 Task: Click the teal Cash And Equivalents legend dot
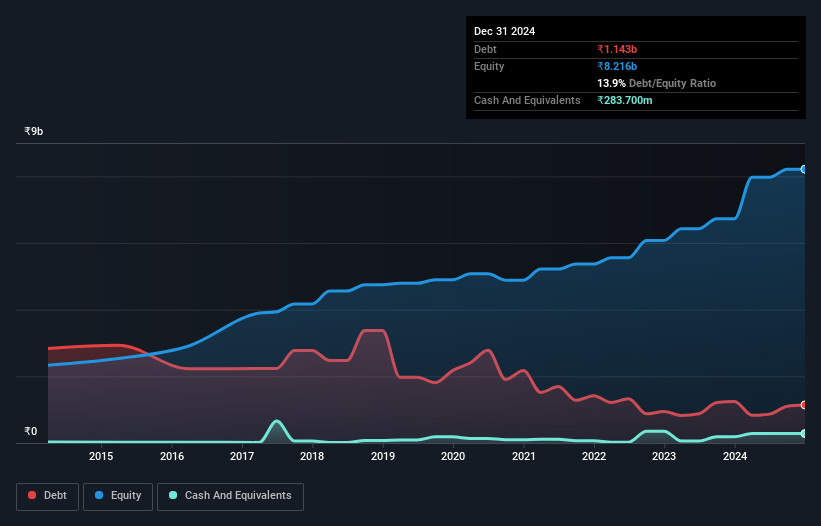[x=173, y=495]
